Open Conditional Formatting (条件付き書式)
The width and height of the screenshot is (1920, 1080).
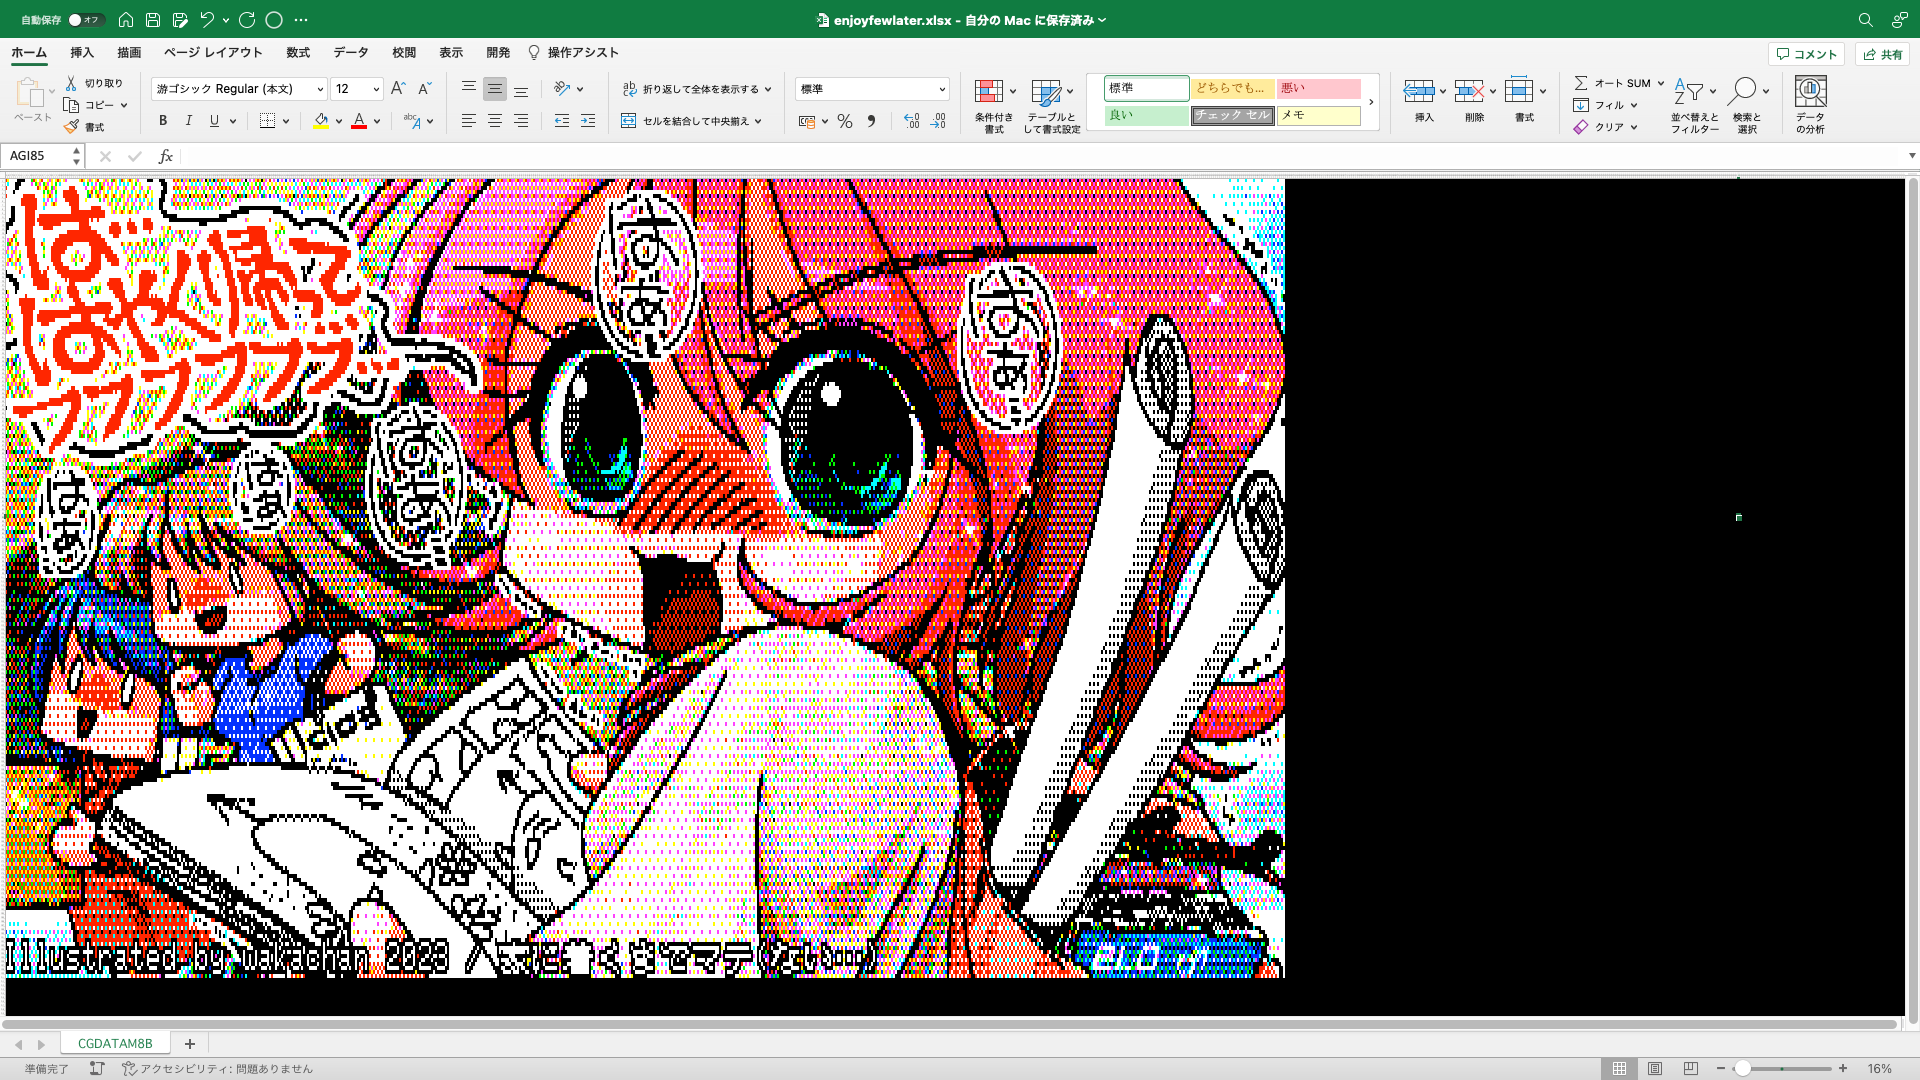coord(993,104)
